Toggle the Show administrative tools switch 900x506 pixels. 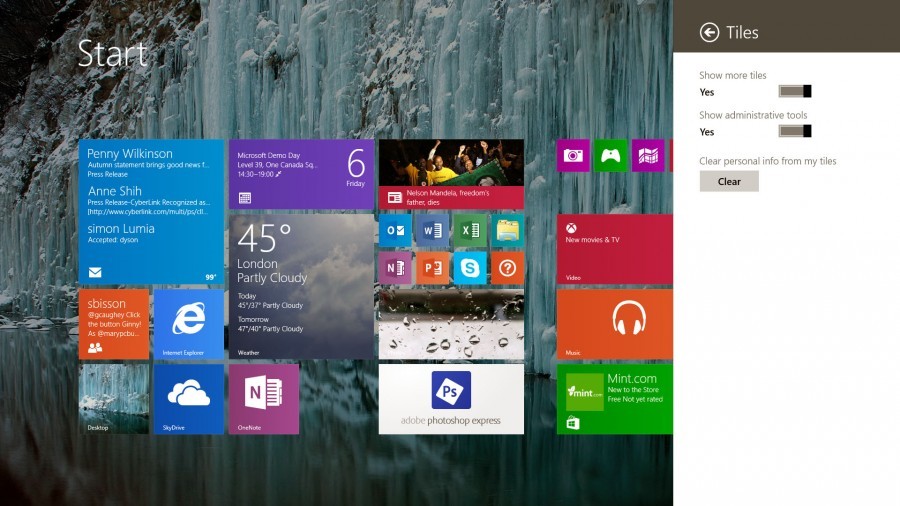point(795,131)
